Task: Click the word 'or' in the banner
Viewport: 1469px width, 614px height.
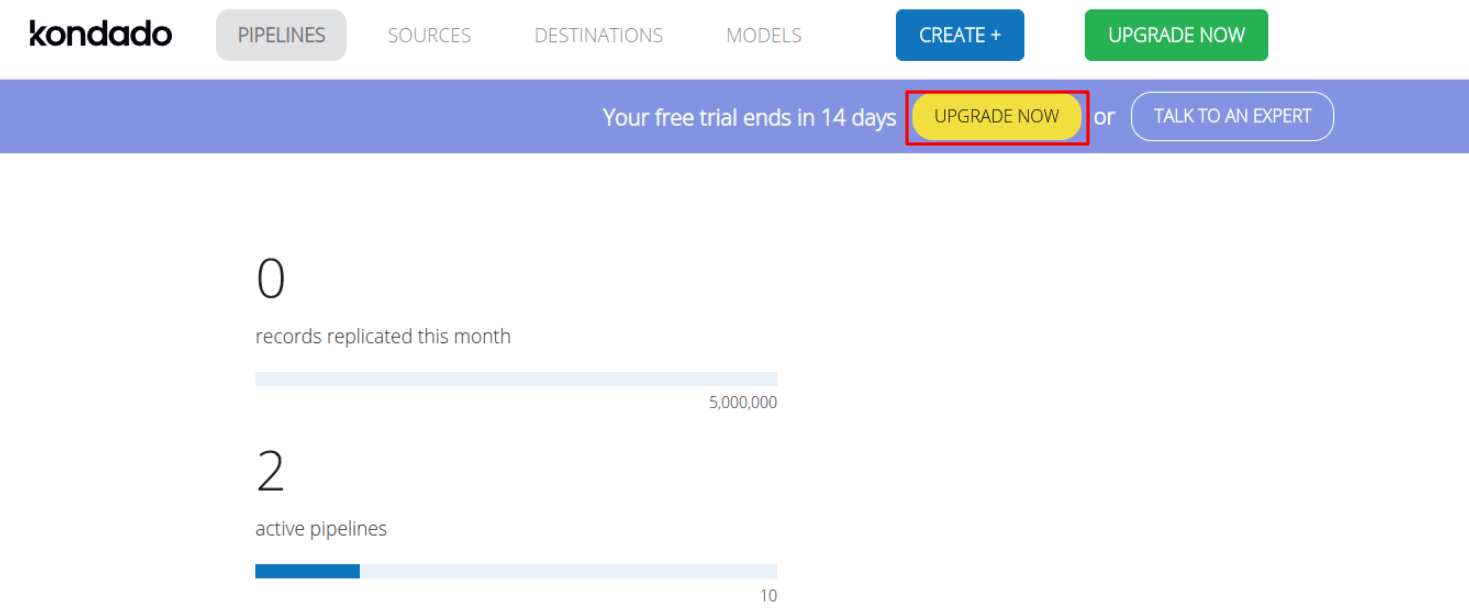Action: click(x=1104, y=117)
